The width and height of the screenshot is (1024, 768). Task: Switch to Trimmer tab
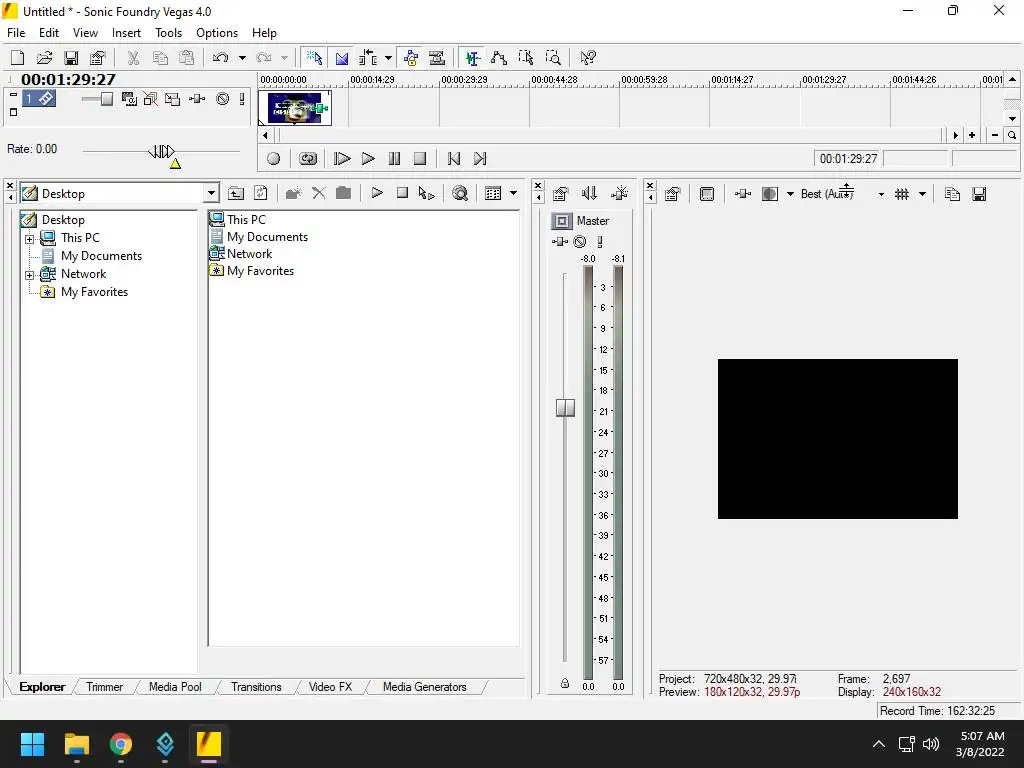click(104, 687)
